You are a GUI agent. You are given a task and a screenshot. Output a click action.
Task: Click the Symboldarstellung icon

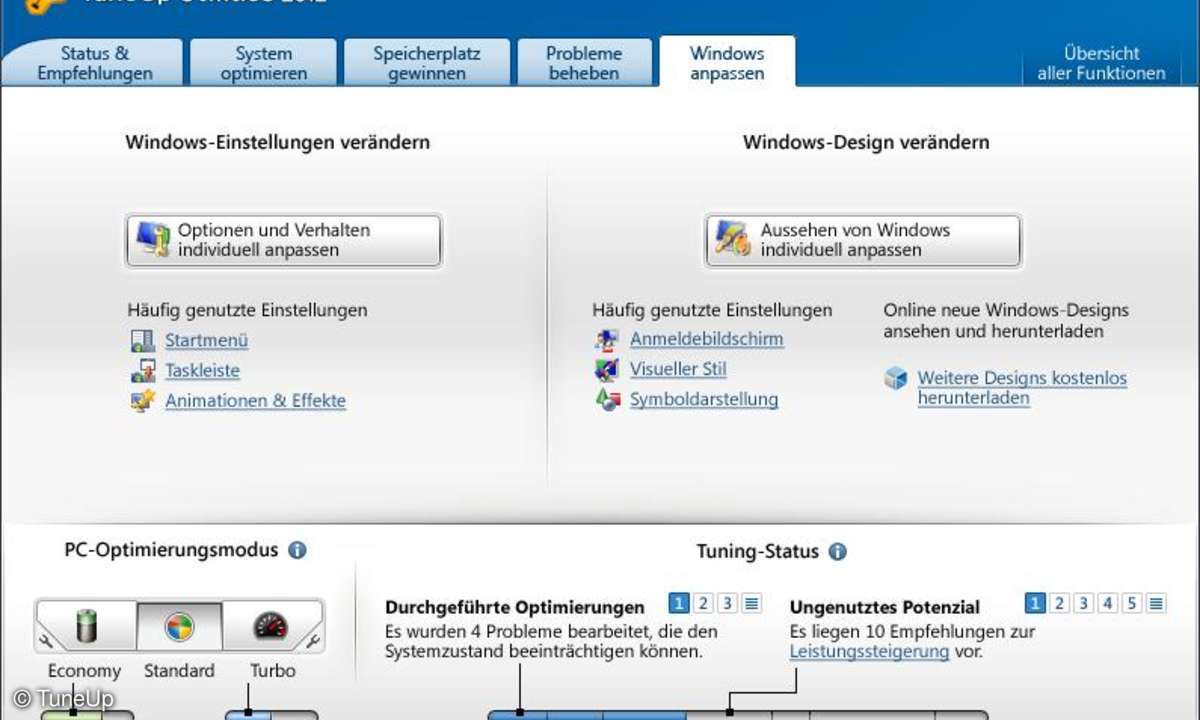tap(607, 400)
